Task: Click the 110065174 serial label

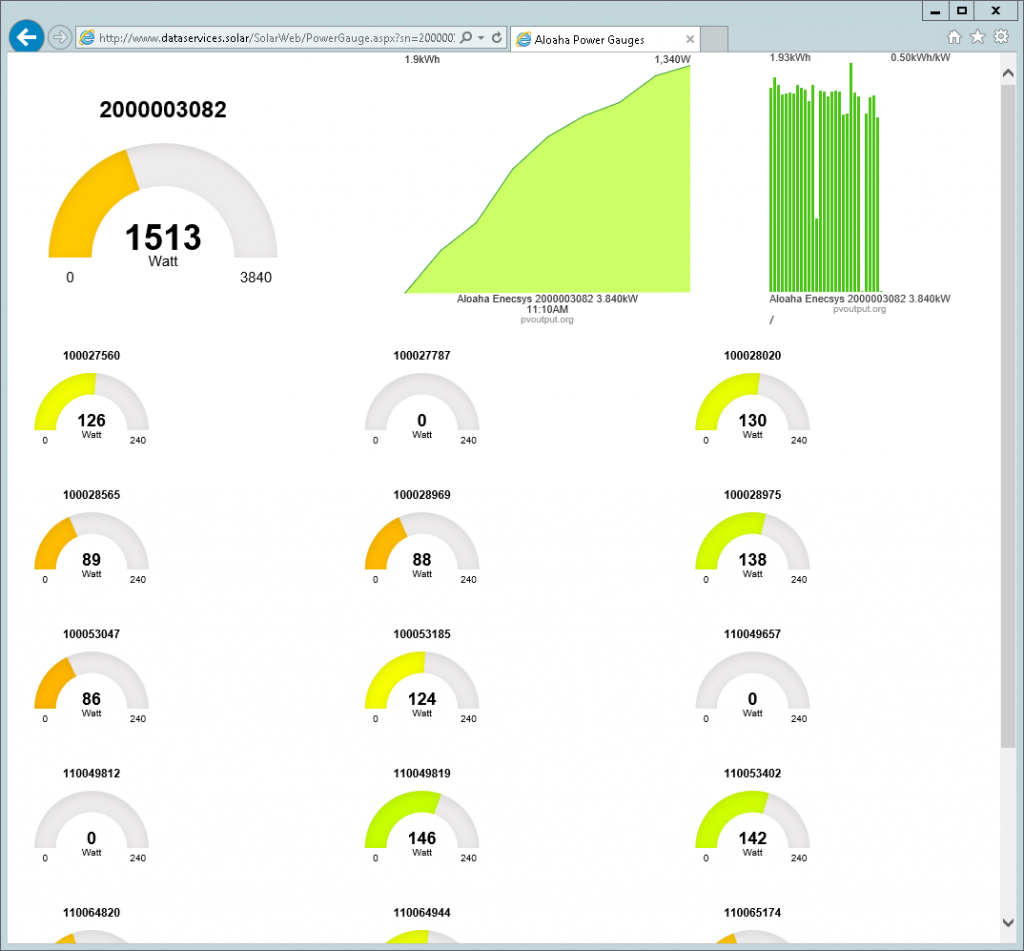Action: click(x=752, y=912)
